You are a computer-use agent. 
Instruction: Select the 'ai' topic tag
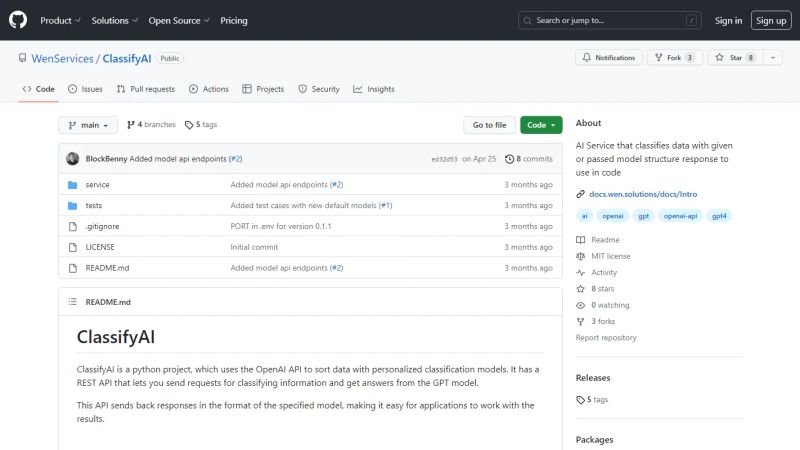(x=585, y=216)
